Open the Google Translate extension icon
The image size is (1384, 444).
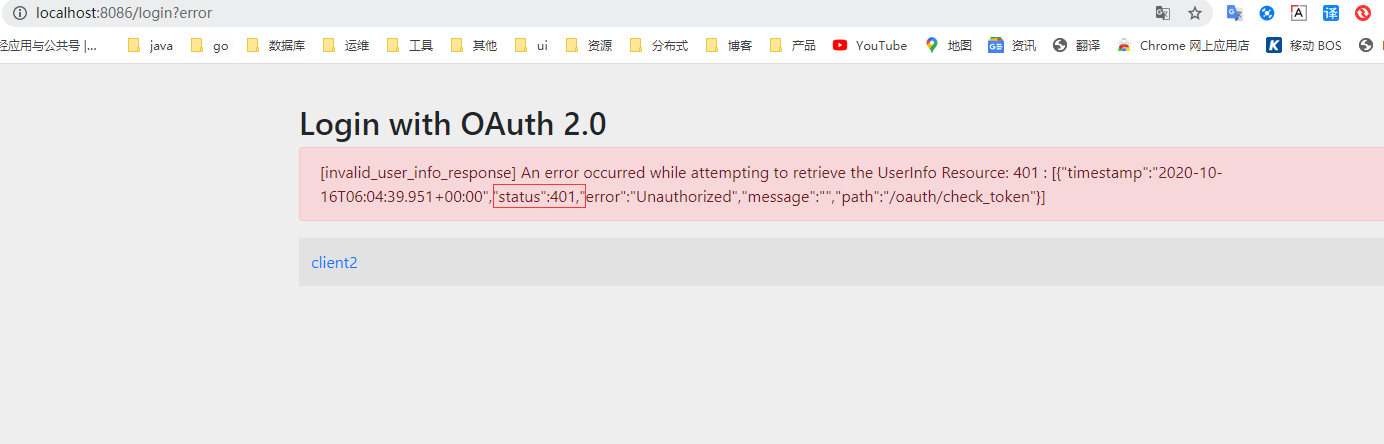coord(1235,13)
